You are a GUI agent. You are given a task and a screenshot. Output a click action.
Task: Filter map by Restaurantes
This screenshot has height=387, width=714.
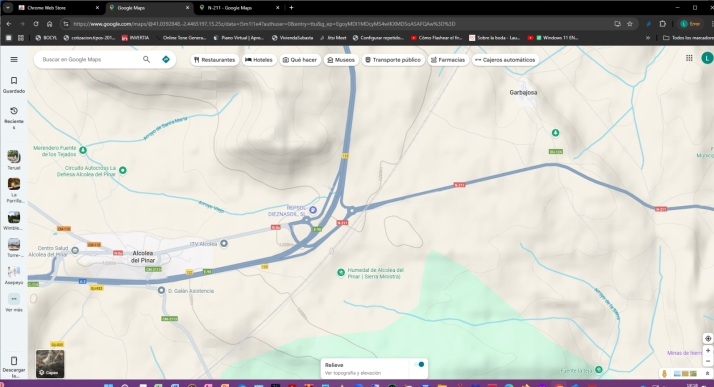pyautogui.click(x=214, y=60)
